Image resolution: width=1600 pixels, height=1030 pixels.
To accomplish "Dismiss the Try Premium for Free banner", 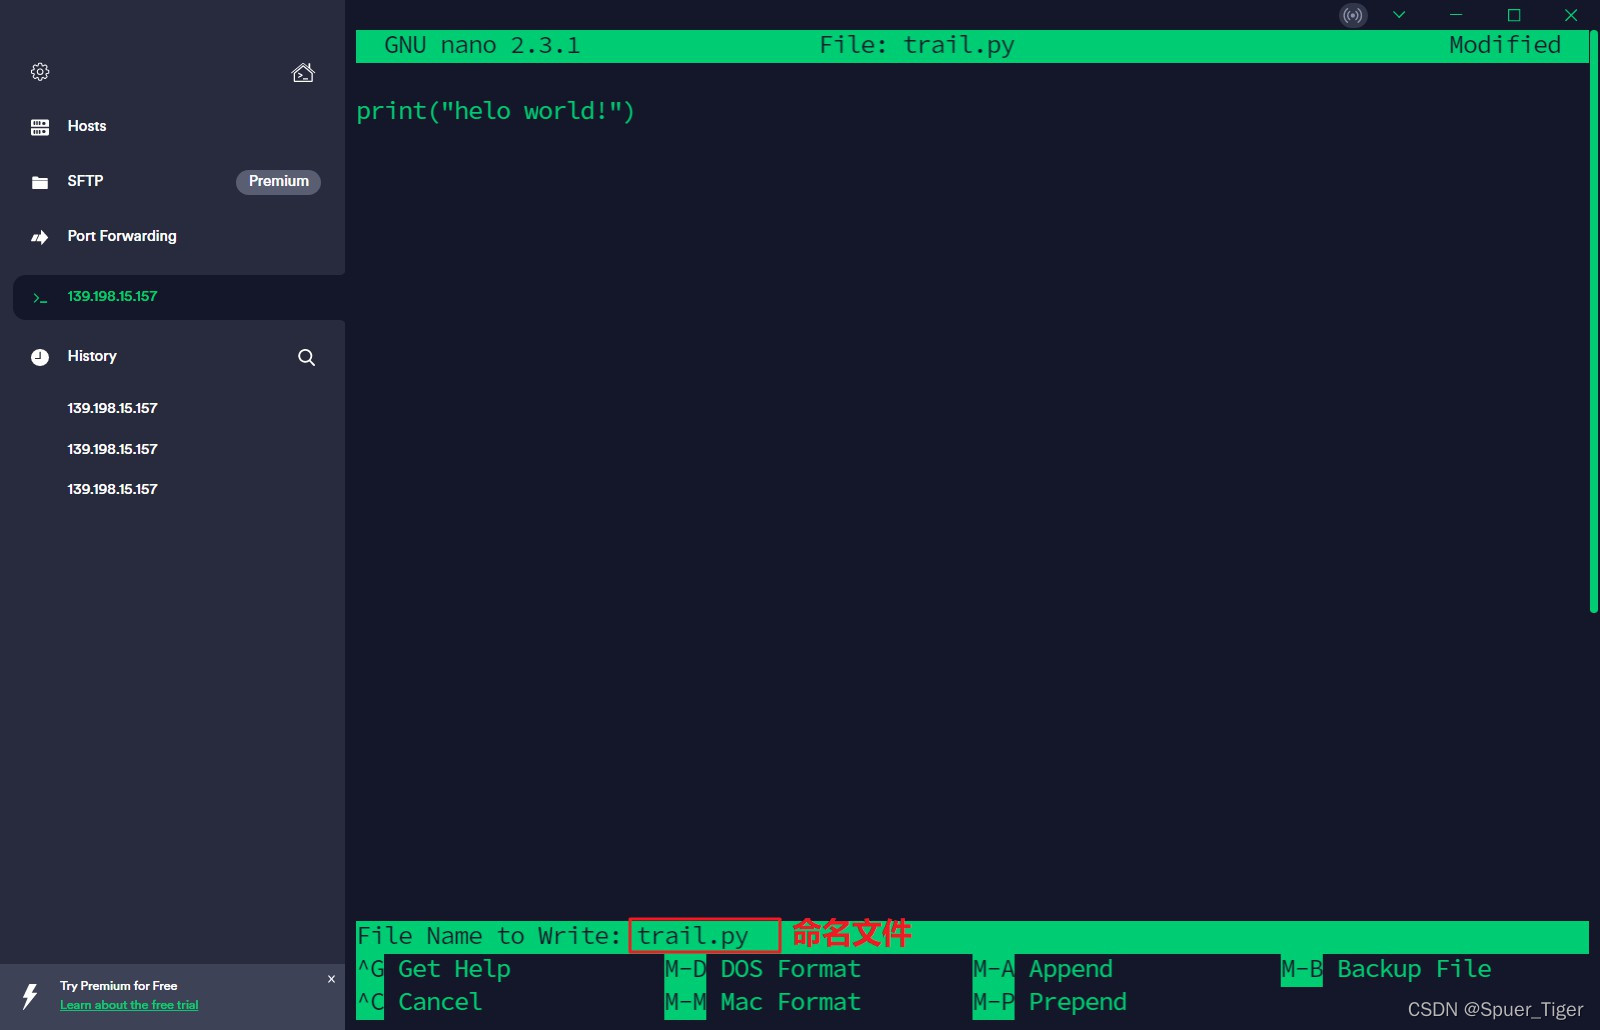I will [x=331, y=979].
